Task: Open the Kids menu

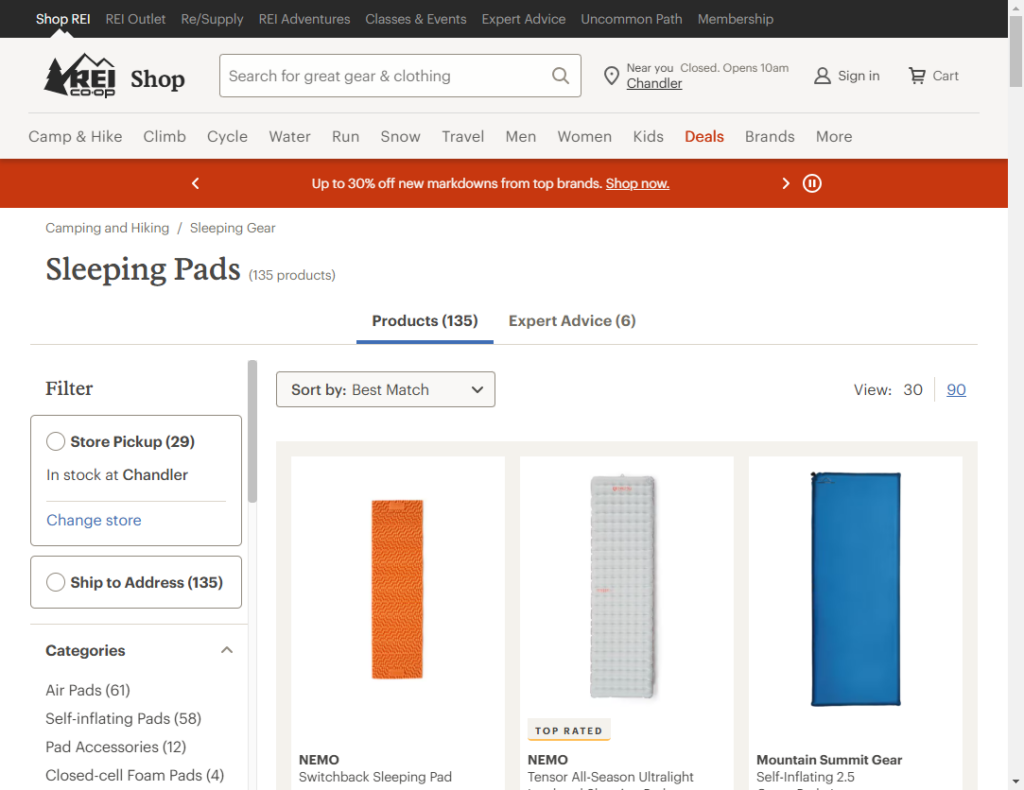Action: 648,136
